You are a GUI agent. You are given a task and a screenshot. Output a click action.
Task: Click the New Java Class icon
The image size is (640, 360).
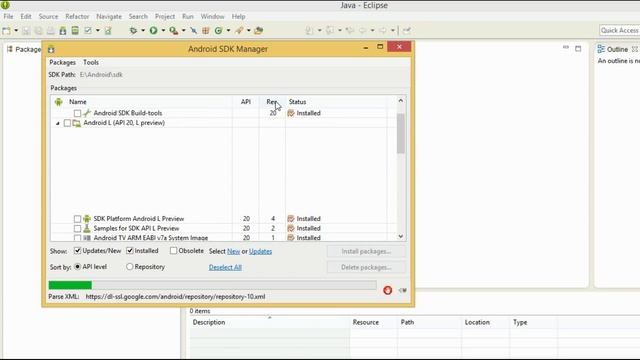(218, 31)
